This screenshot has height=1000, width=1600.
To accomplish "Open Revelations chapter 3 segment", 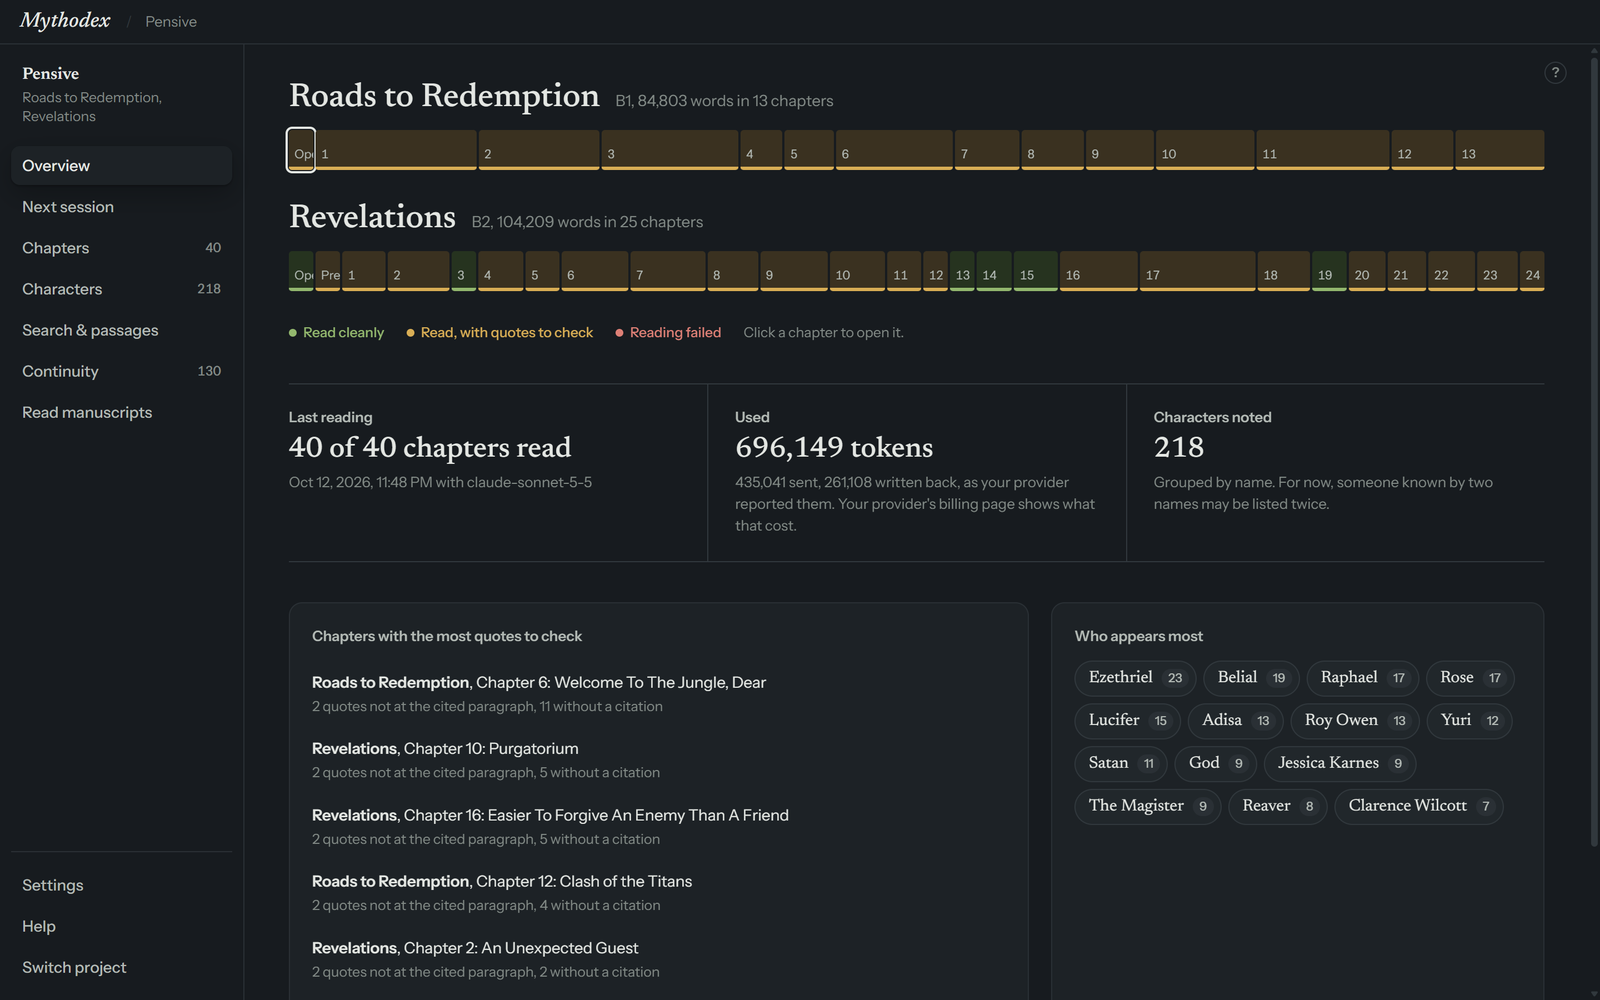I will (x=464, y=271).
